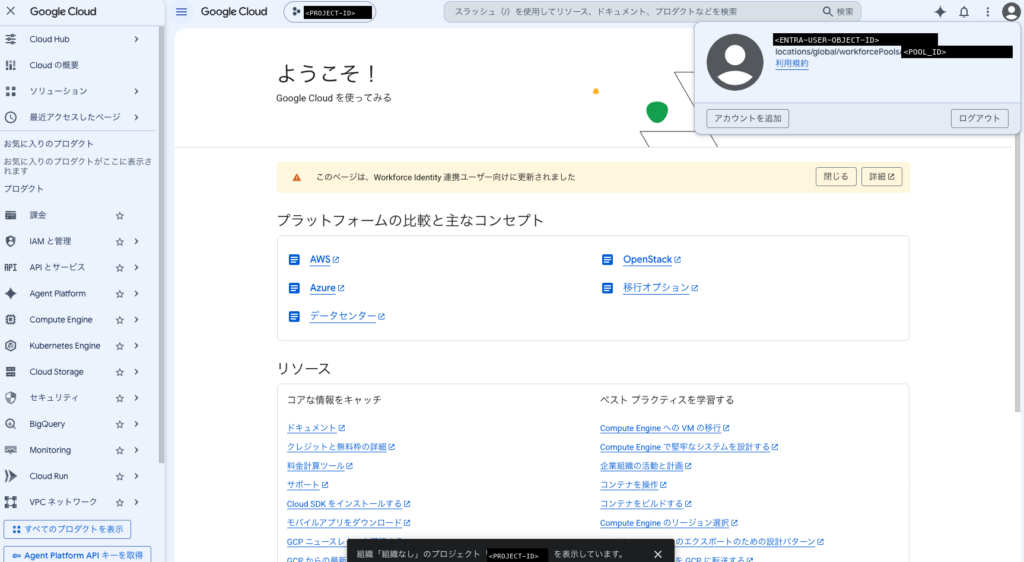Expand the API とサービス submenu chevron
This screenshot has height=562, width=1024.
point(136,268)
